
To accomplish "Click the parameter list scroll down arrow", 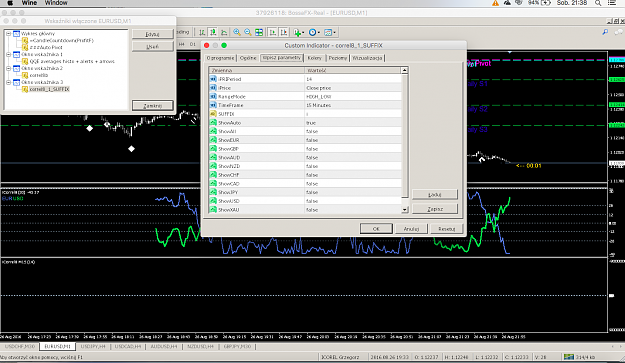I will point(405,210).
